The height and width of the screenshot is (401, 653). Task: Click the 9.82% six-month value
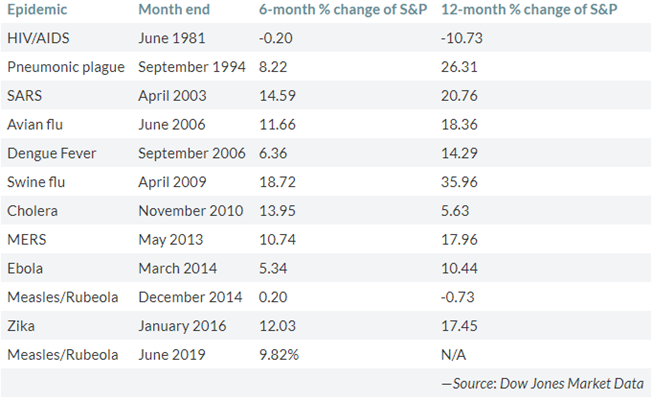click(x=274, y=355)
